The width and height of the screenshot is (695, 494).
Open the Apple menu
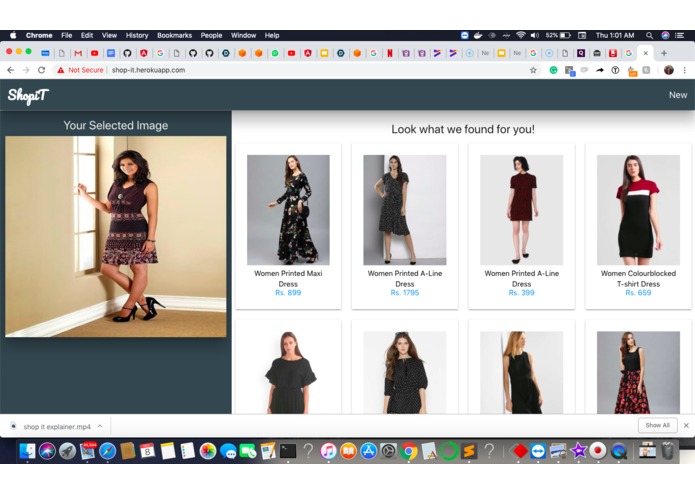coord(13,35)
